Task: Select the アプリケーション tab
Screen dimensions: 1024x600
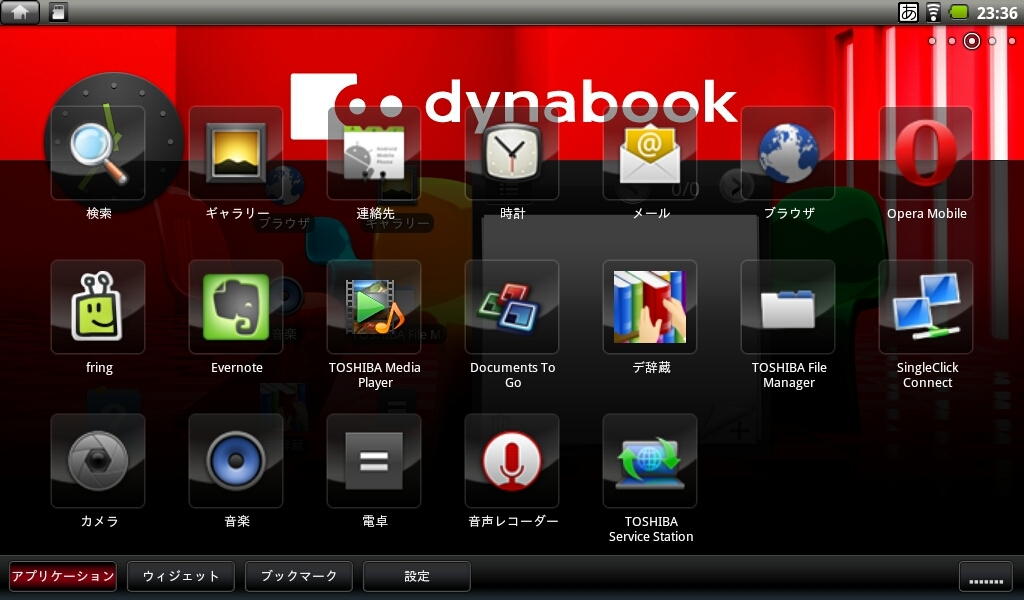Action: (63, 576)
